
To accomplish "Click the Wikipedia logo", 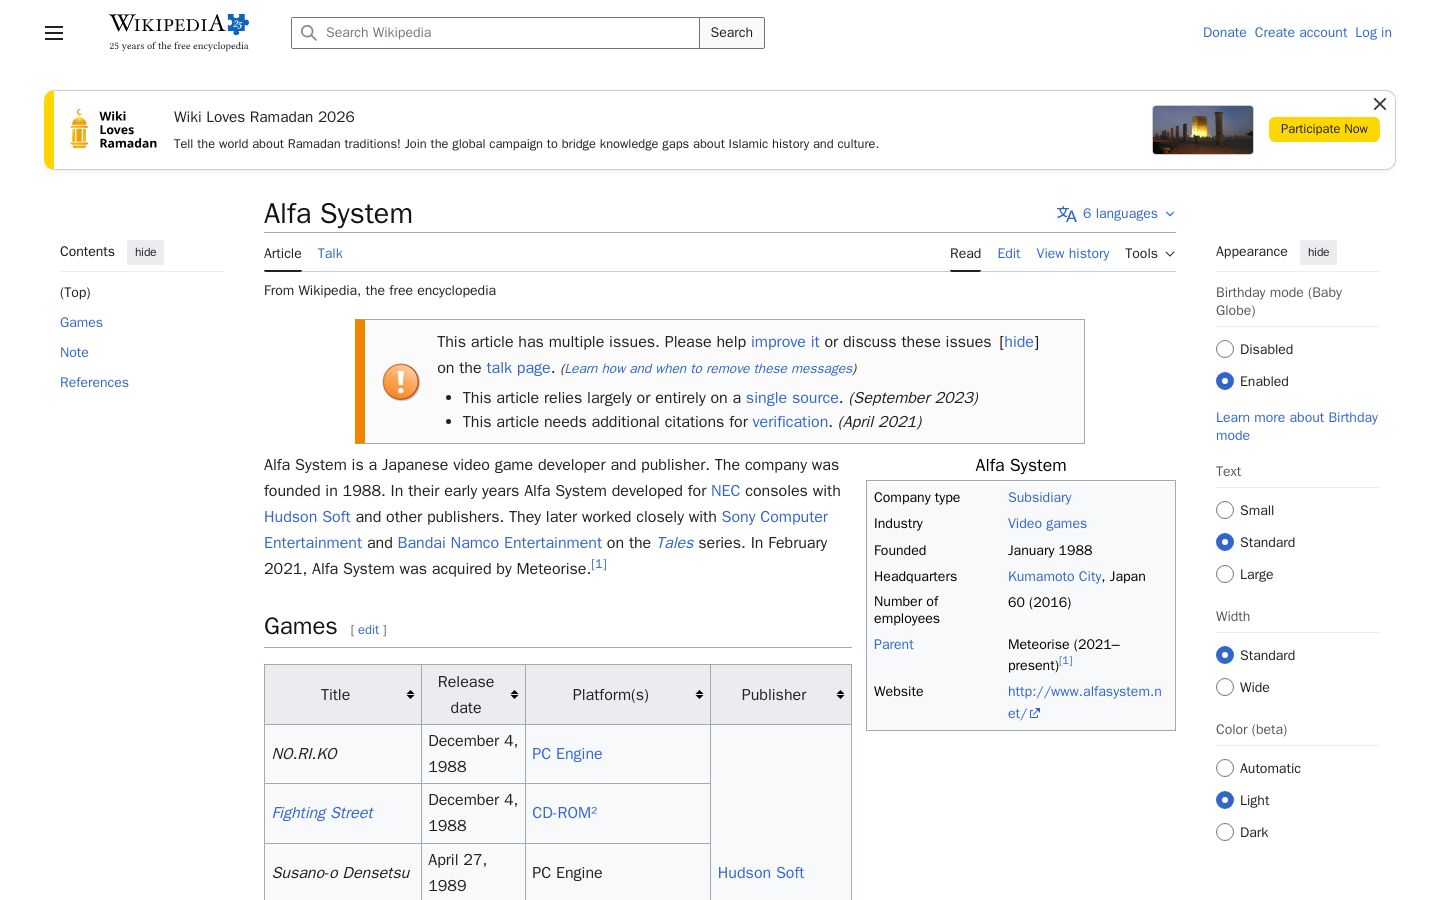I will (179, 32).
